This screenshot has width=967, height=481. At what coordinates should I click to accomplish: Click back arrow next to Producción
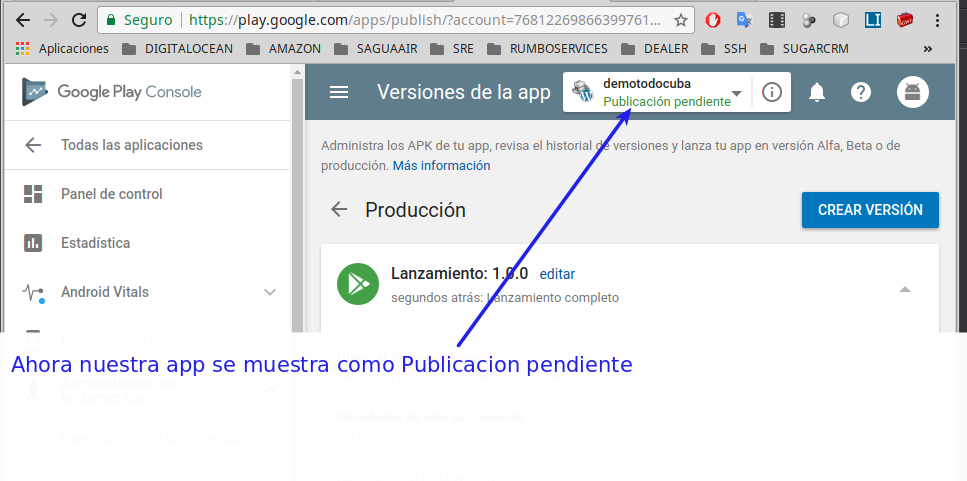click(x=339, y=210)
